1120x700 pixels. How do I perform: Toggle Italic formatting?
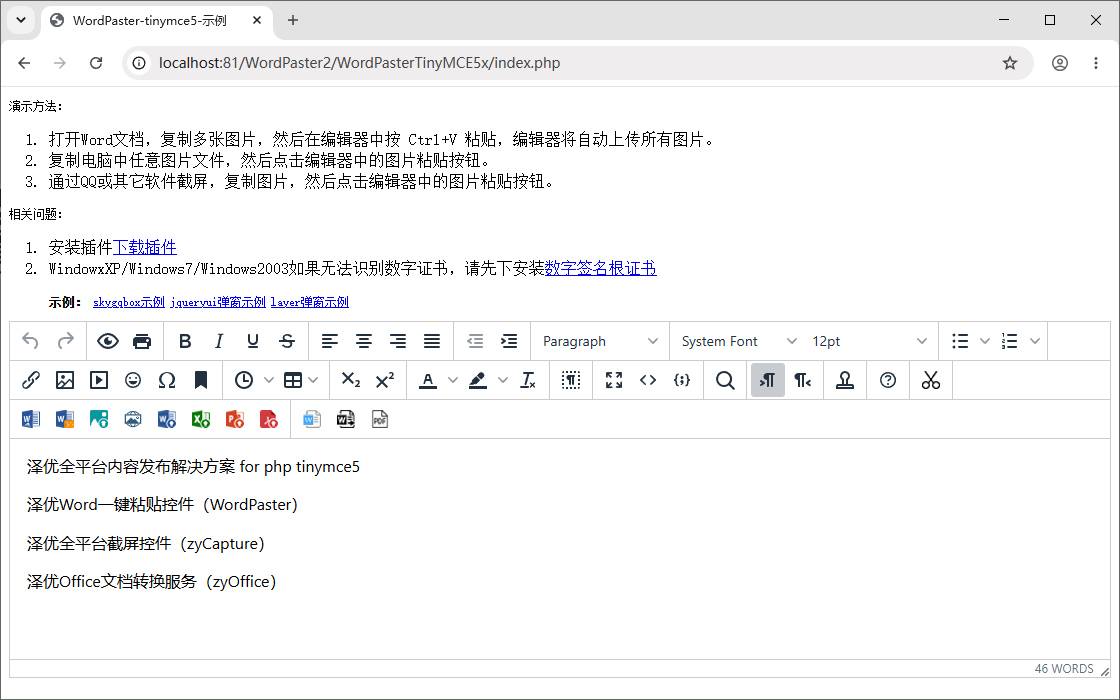point(219,341)
